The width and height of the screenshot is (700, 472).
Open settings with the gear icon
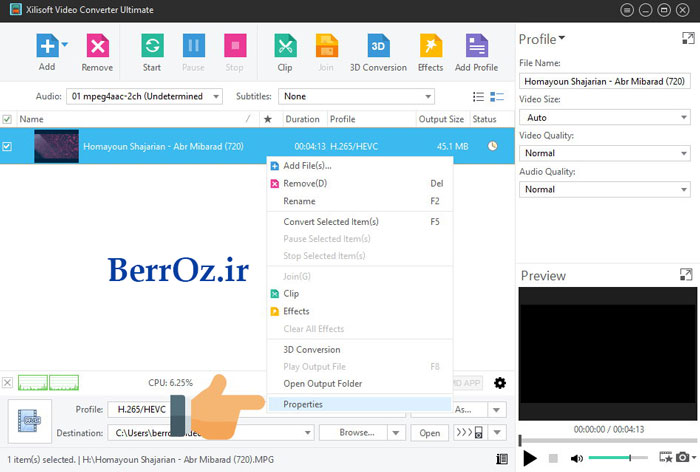pyautogui.click(x=500, y=383)
